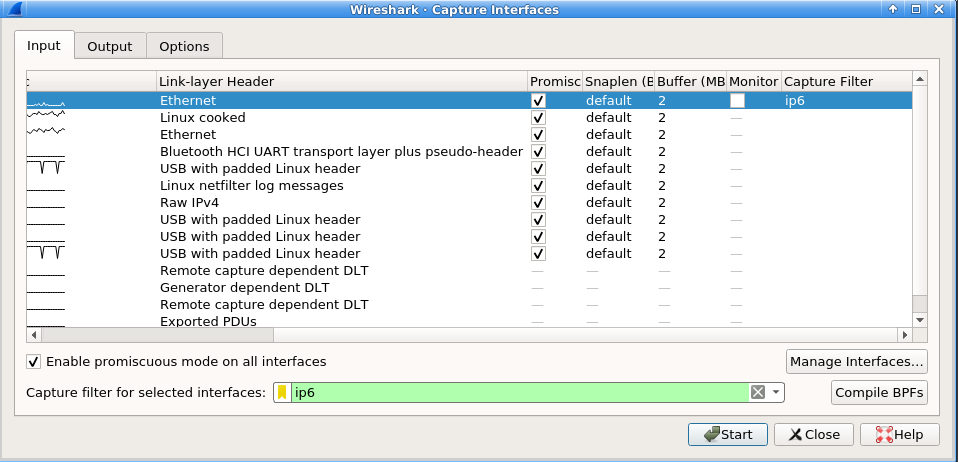This screenshot has height=462, width=958.
Task: Open the capture filter bookmark menu
Action: pyautogui.click(x=282, y=392)
